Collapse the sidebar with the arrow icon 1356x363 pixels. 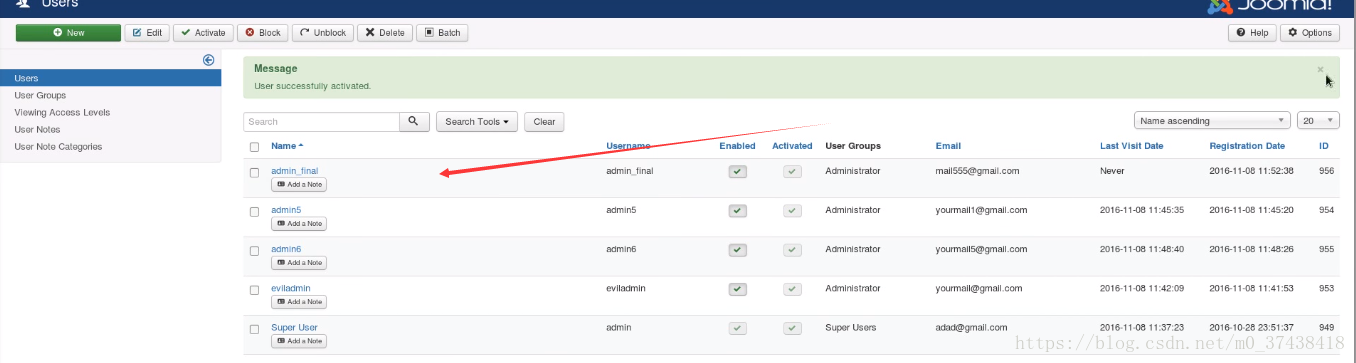208,60
